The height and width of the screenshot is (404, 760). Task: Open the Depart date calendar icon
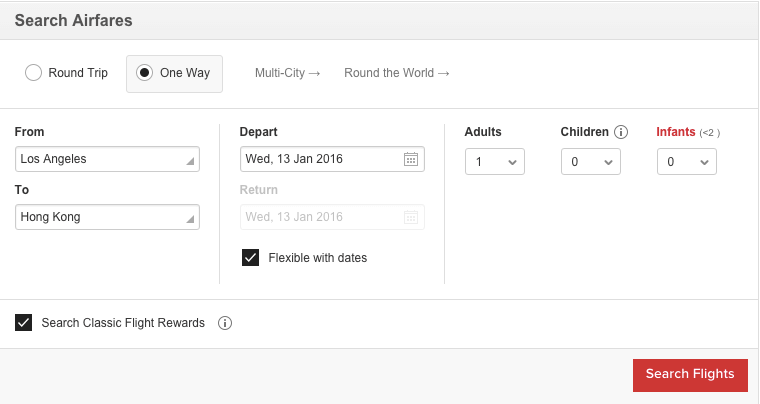pyautogui.click(x=411, y=159)
